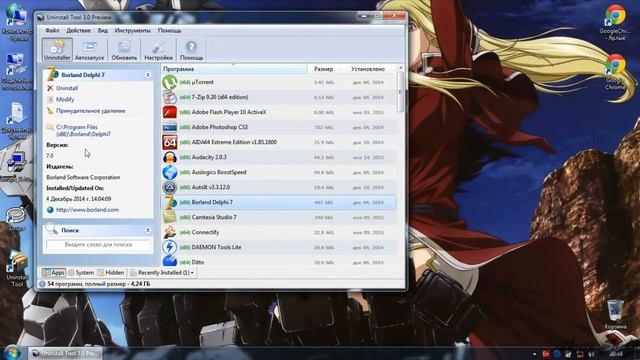Select the Auslogics BoostSpeed icon
This screenshot has height=360, width=640.
(169, 172)
